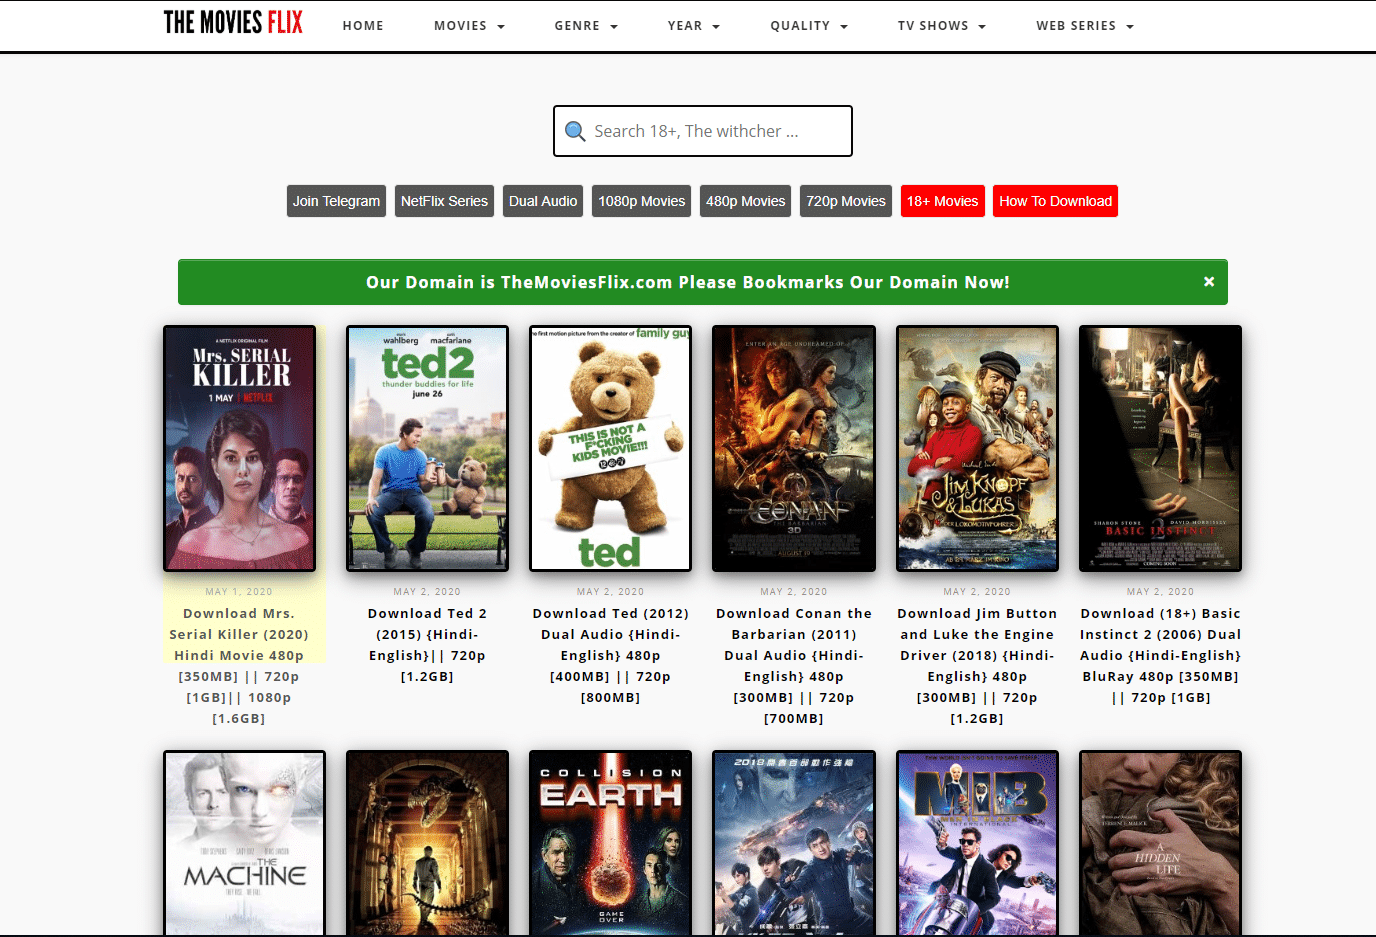Open the Collision Earth poster

coord(610,843)
